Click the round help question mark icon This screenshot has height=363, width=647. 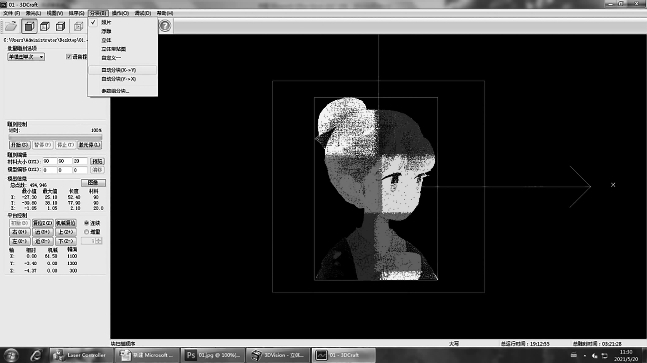[x=165, y=26]
